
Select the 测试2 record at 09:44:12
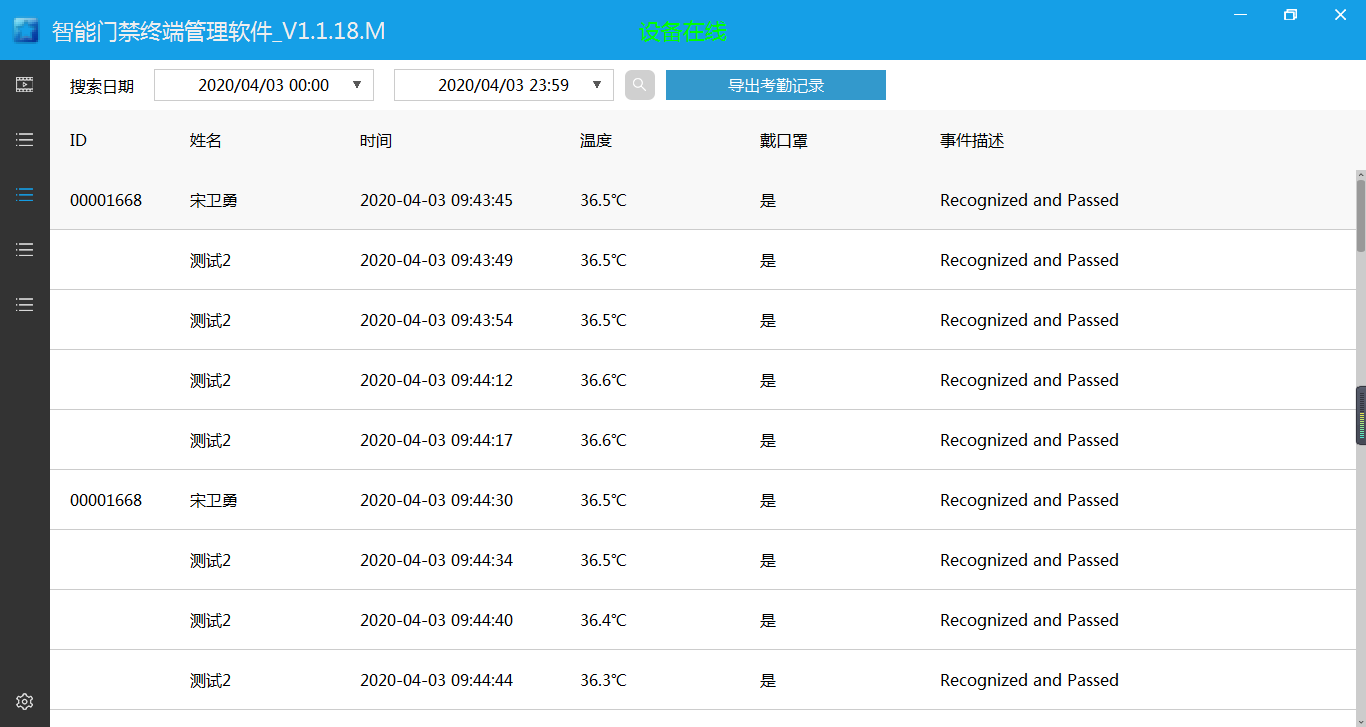[211, 380]
